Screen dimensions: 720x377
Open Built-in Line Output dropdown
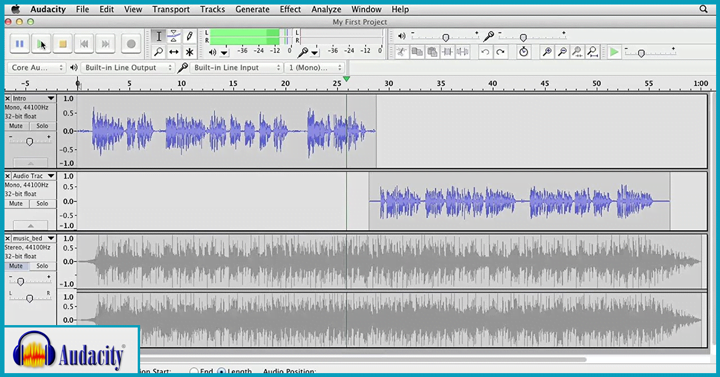tap(128, 68)
